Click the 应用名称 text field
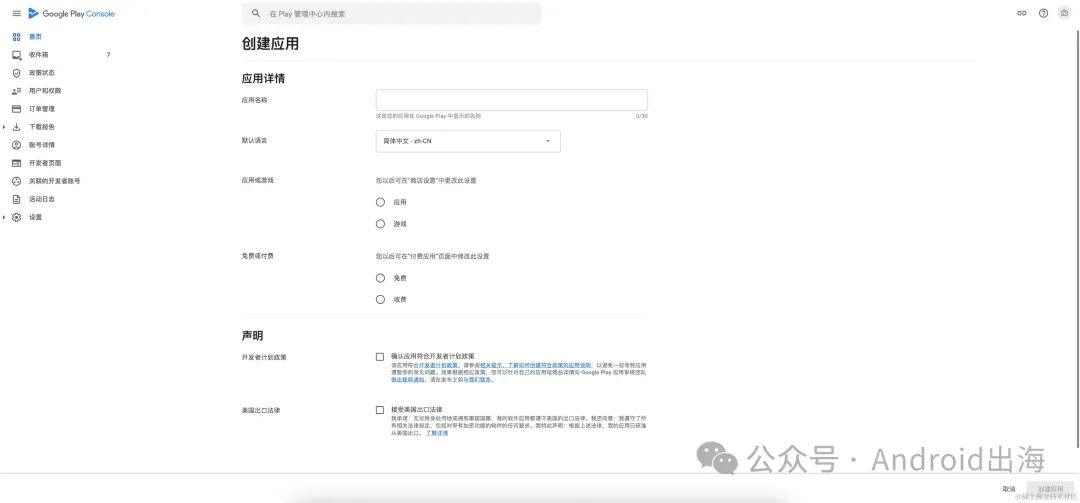 pyautogui.click(x=512, y=100)
